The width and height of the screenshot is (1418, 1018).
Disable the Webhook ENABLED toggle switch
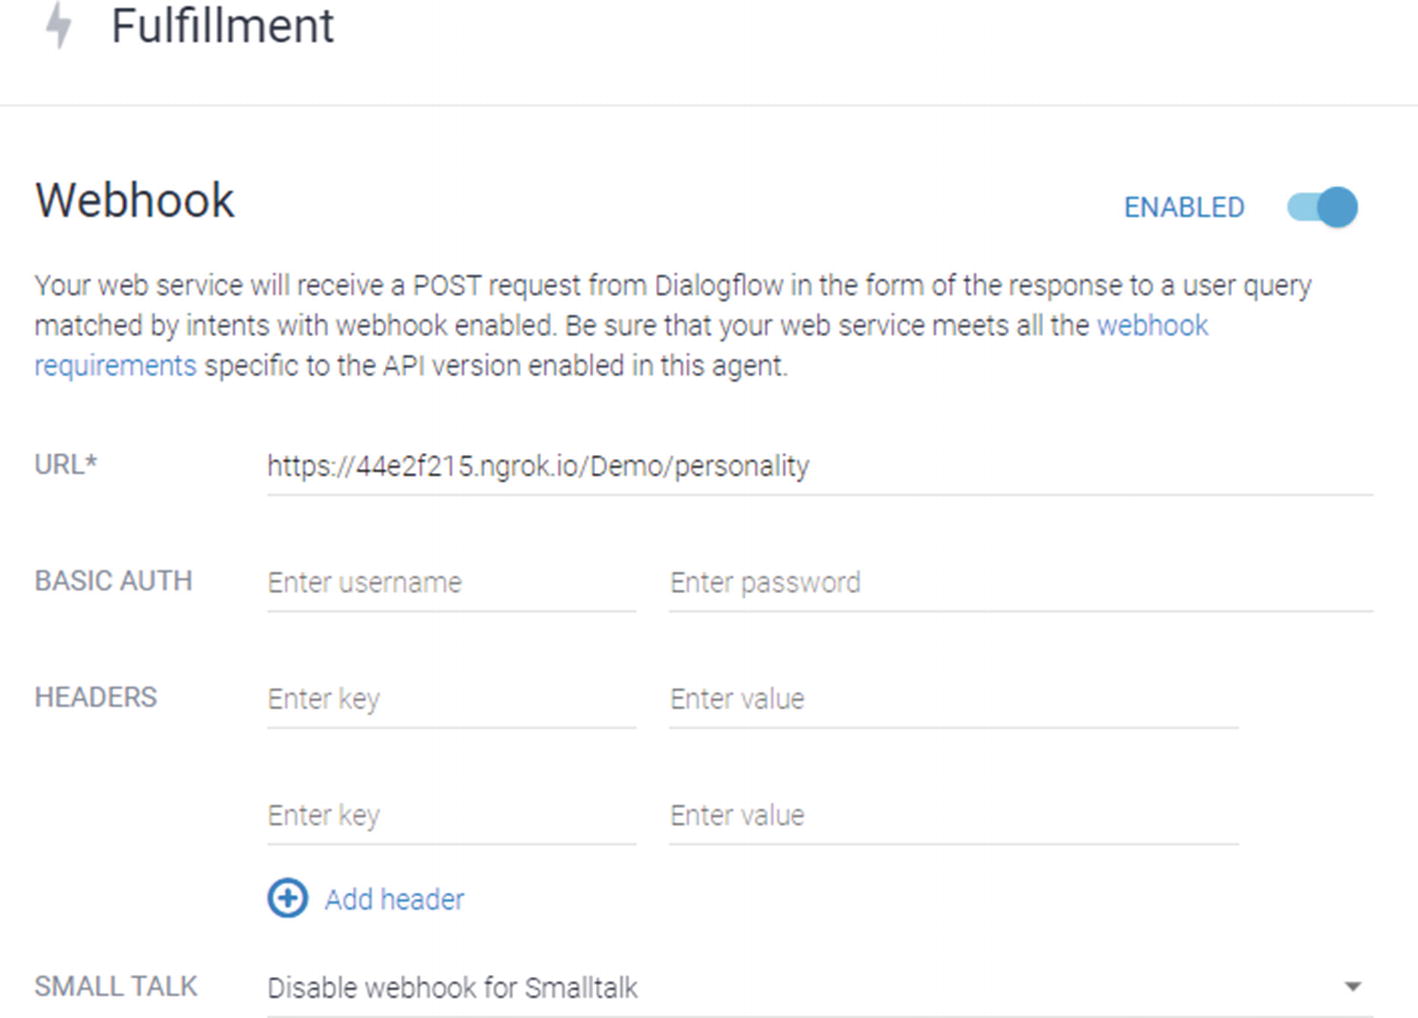[1323, 207]
